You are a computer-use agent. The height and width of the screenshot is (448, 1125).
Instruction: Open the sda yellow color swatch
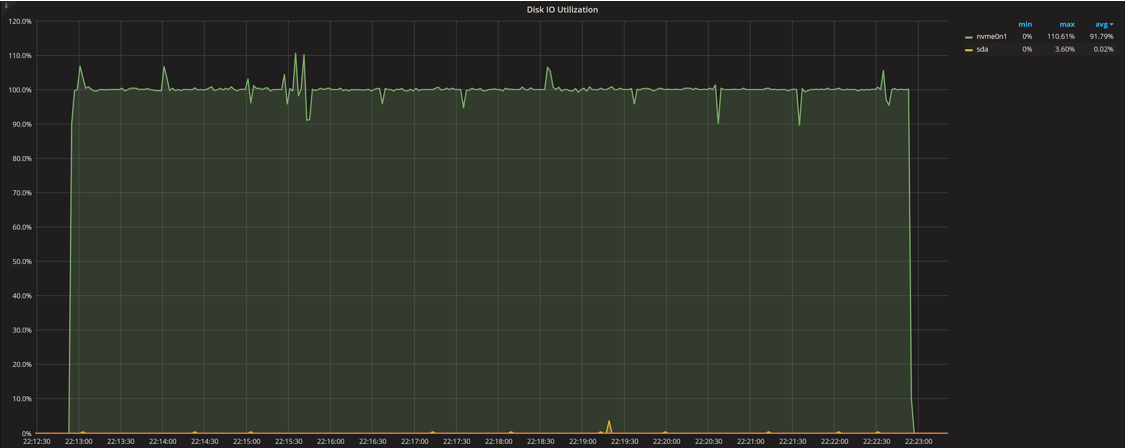968,49
